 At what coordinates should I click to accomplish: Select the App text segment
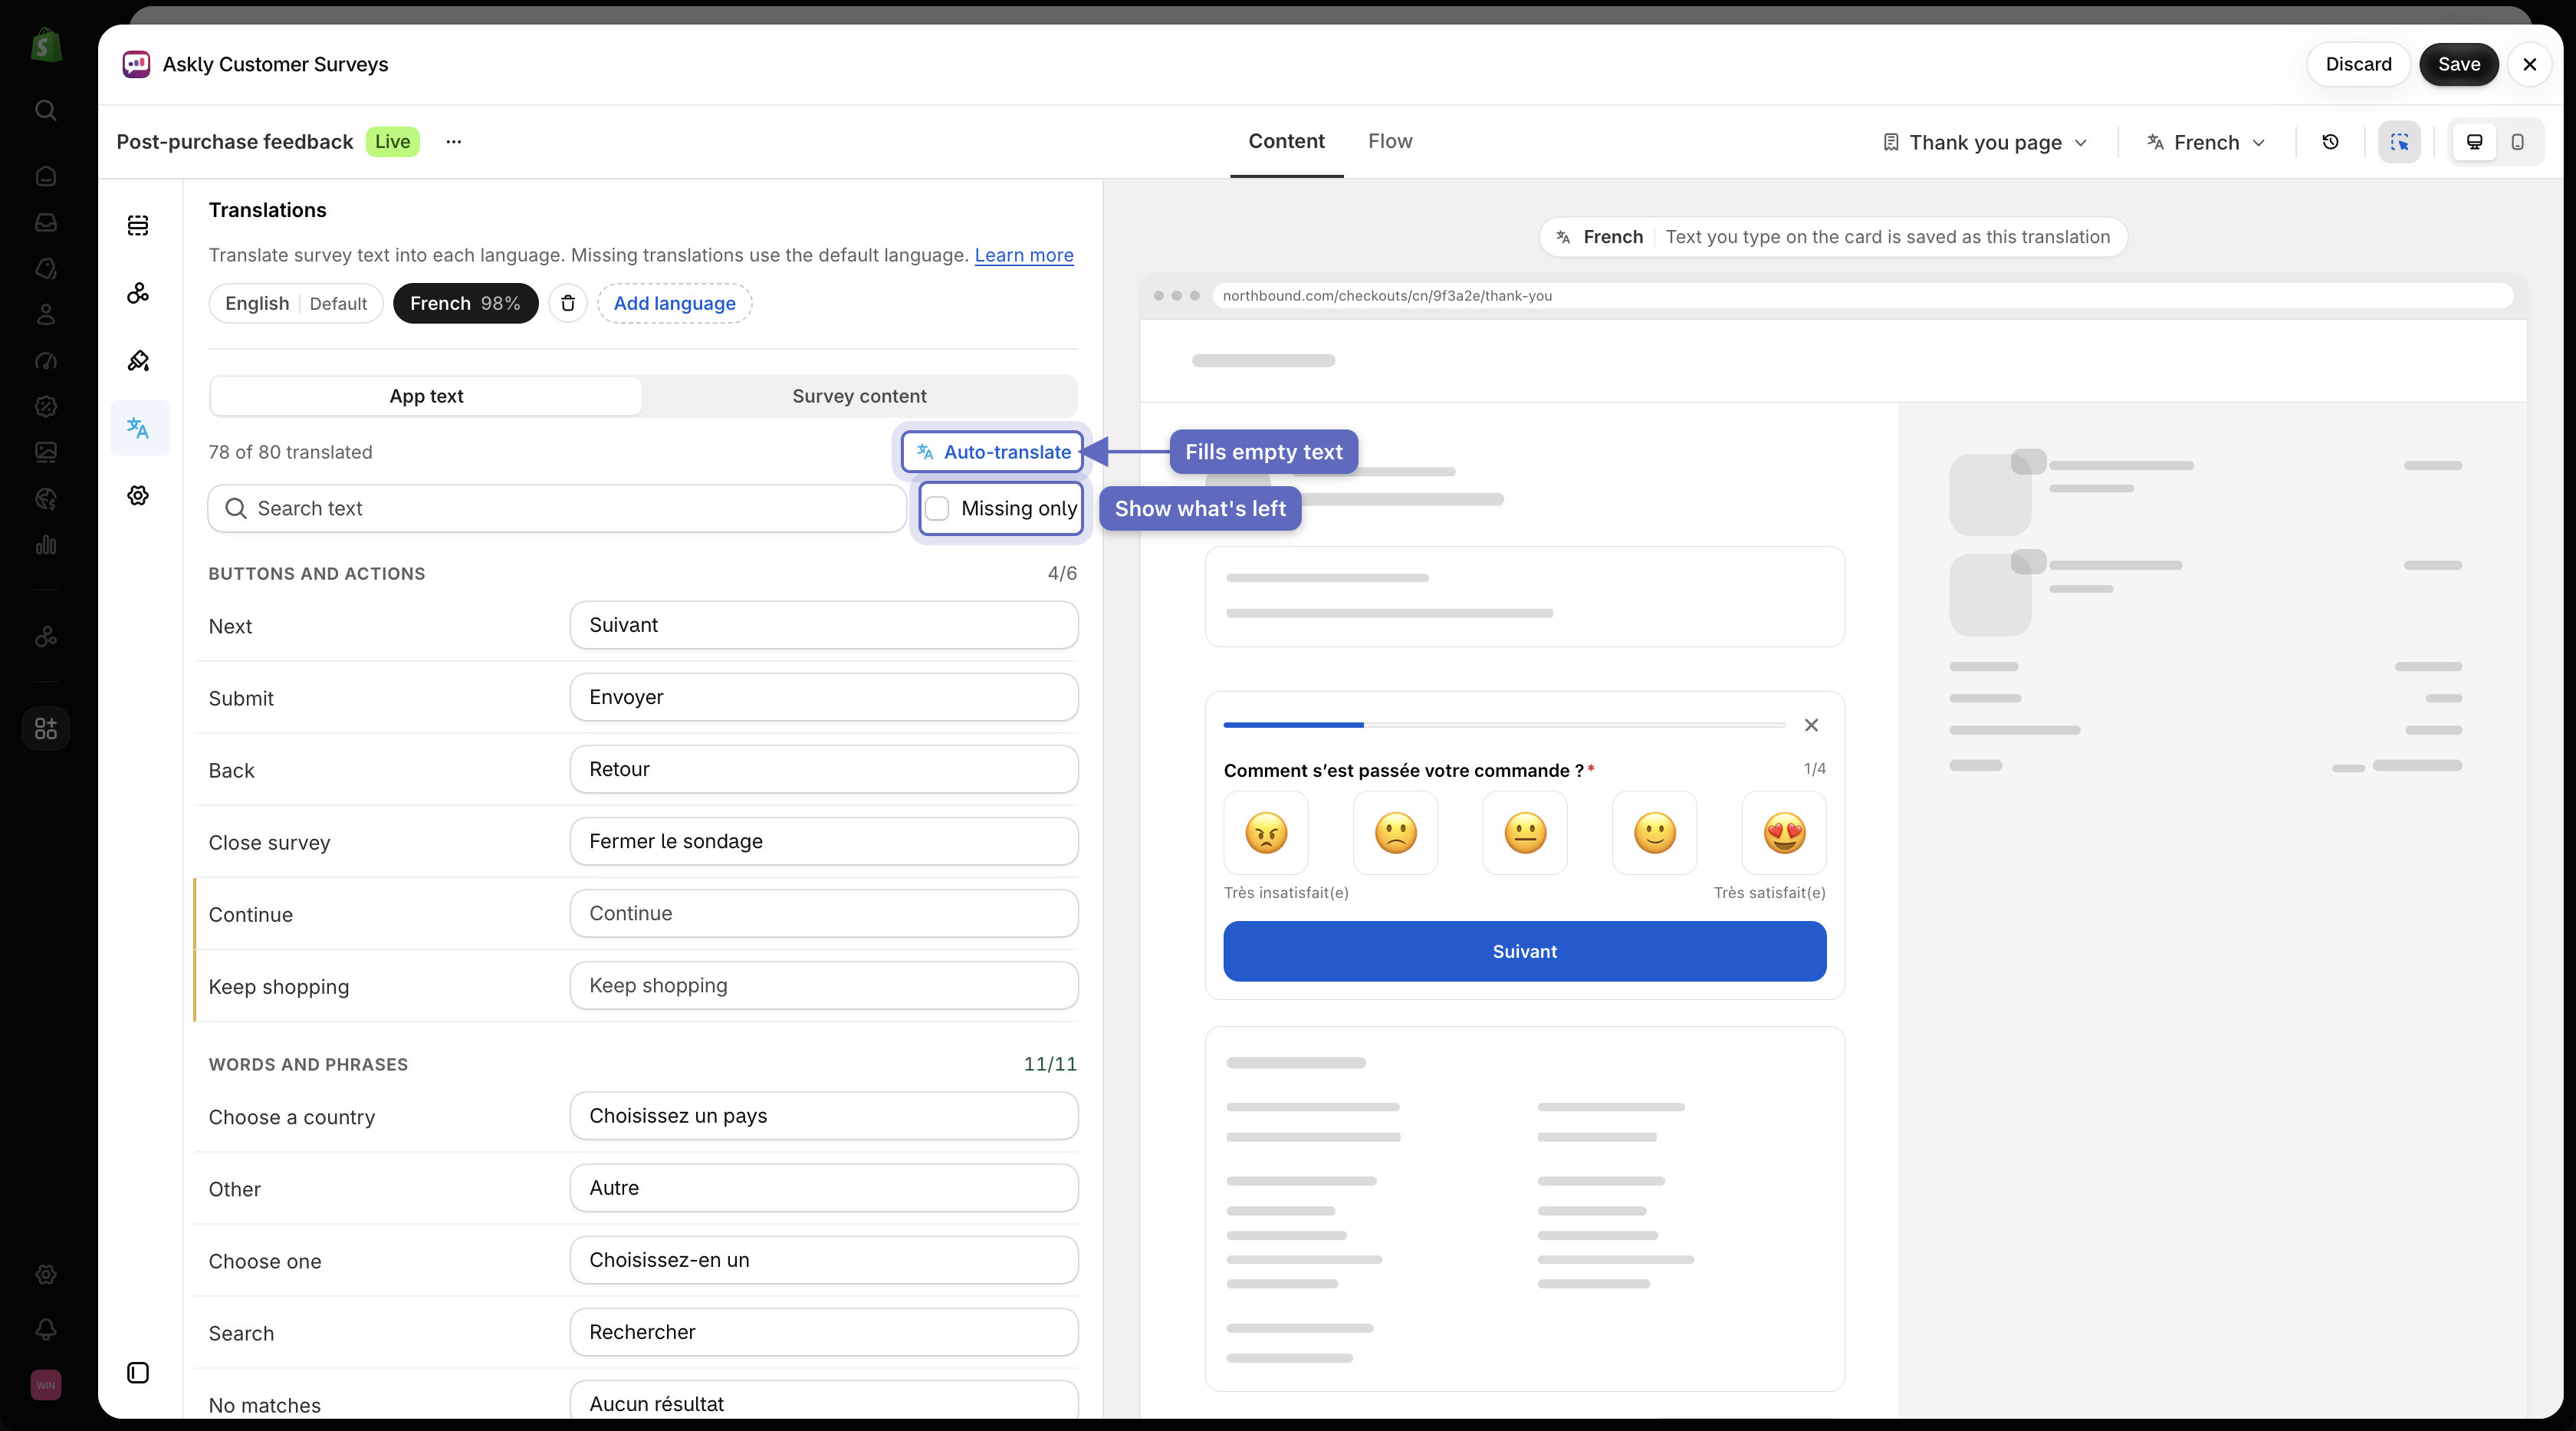(x=426, y=396)
